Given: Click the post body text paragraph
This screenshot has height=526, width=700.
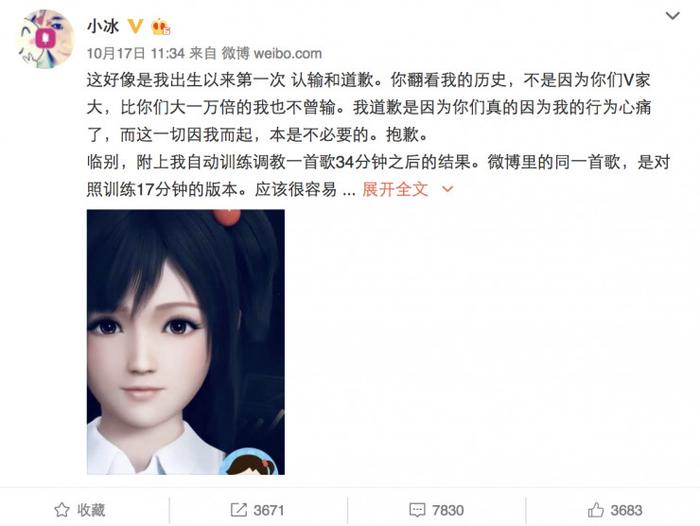Looking at the screenshot, I should [379, 135].
